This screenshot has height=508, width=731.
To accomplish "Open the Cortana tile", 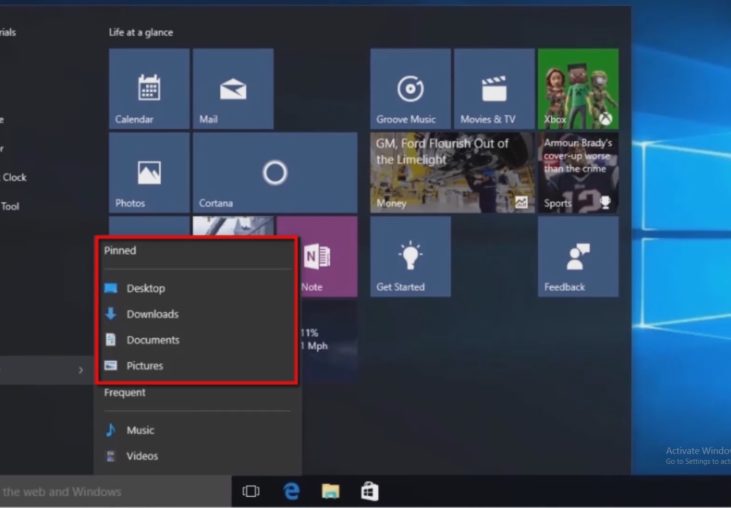I will (x=275, y=173).
